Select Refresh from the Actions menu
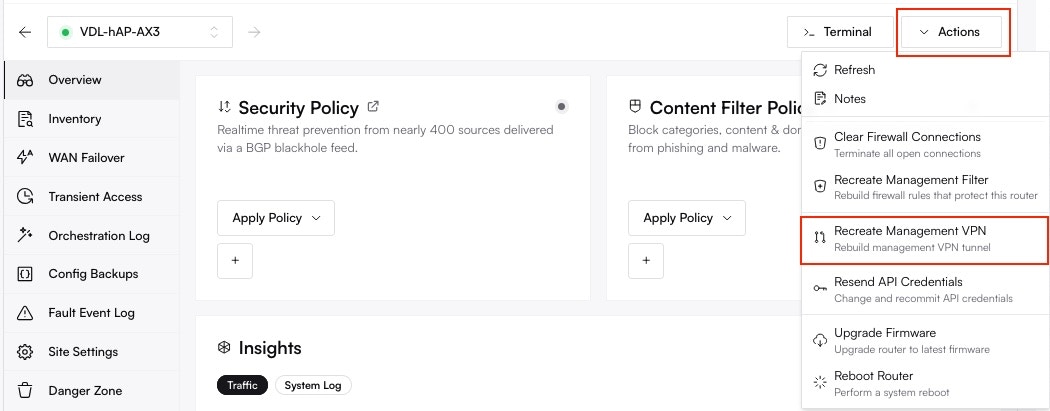 coord(854,70)
